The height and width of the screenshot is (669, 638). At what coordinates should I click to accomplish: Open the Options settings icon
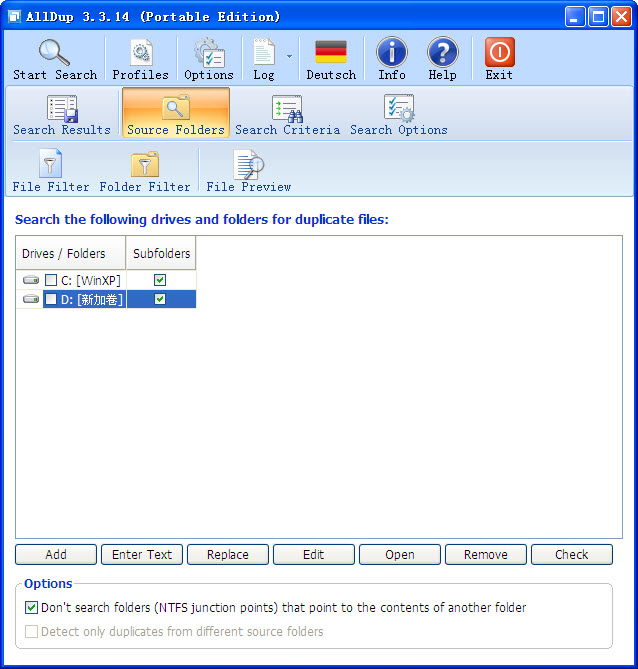pyautogui.click(x=208, y=53)
